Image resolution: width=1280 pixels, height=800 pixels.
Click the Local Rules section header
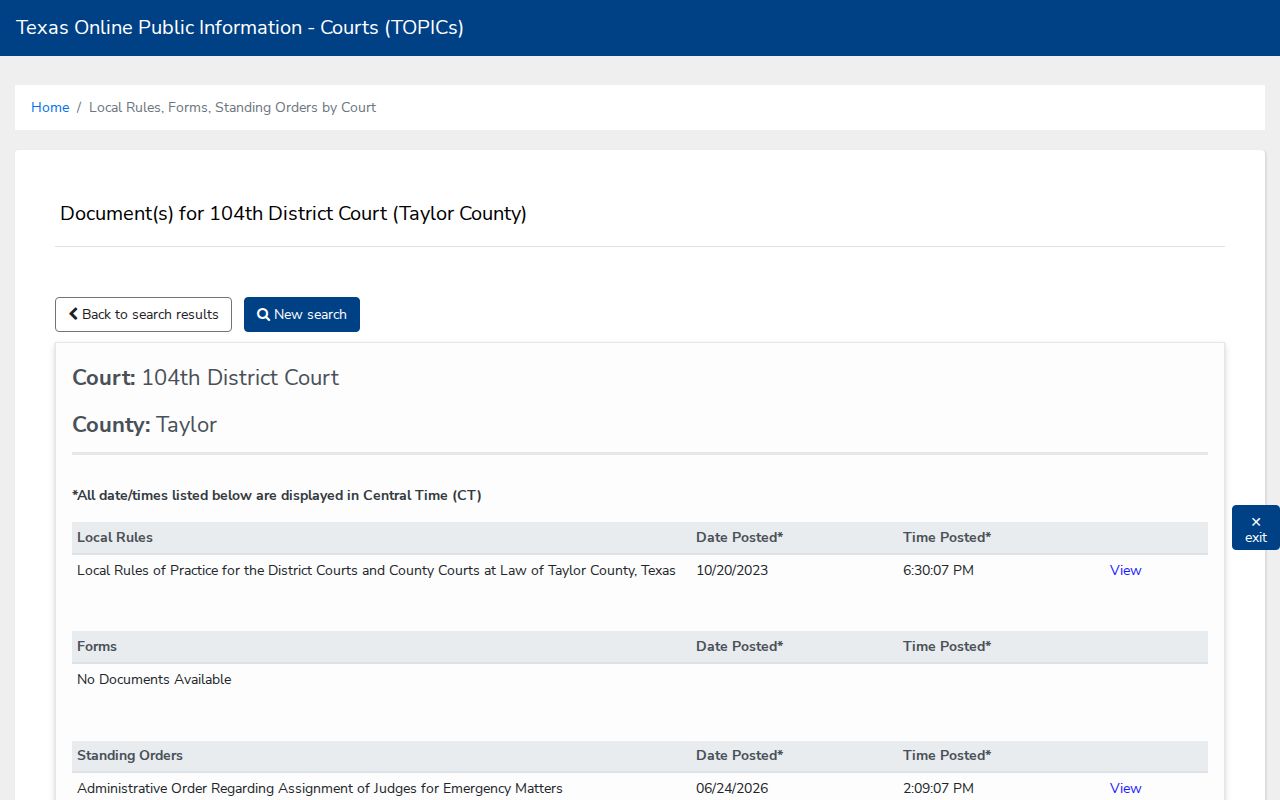[x=115, y=537]
